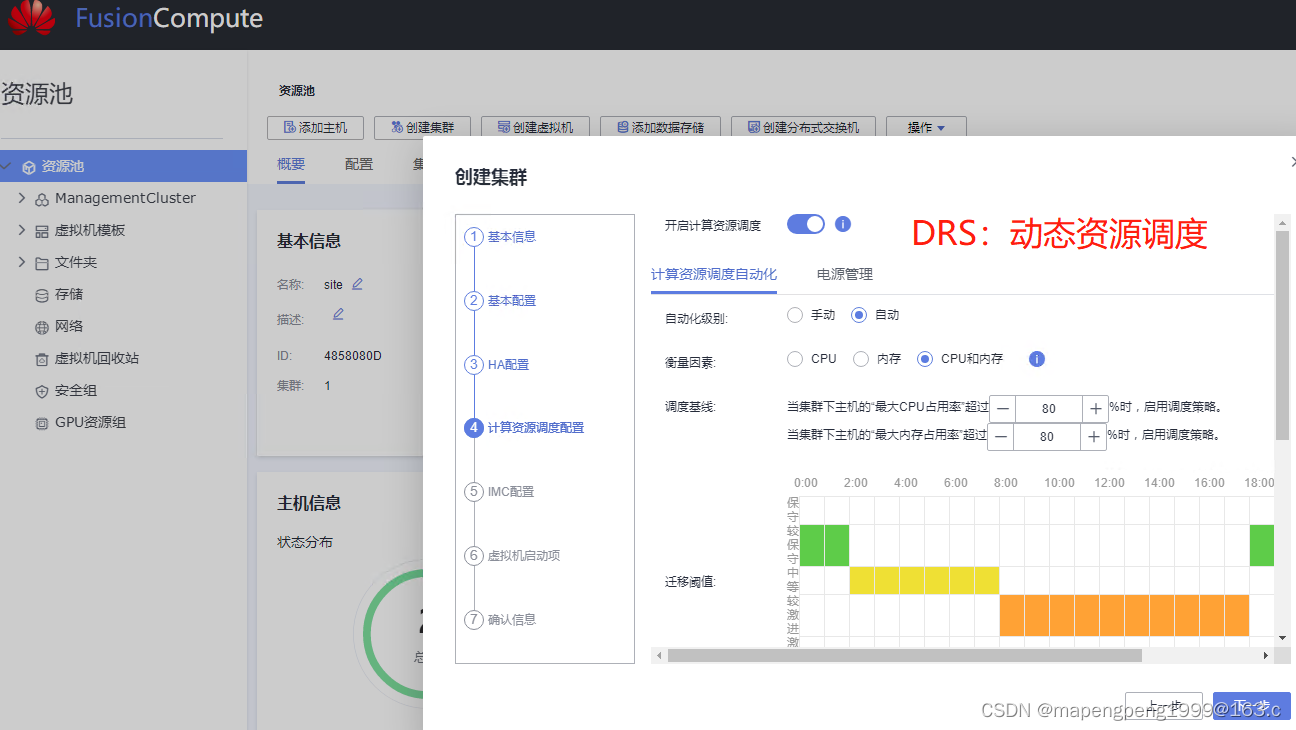Expand ManagementCluster tree node
Viewport: 1296px width, 730px height.
click(x=22, y=199)
